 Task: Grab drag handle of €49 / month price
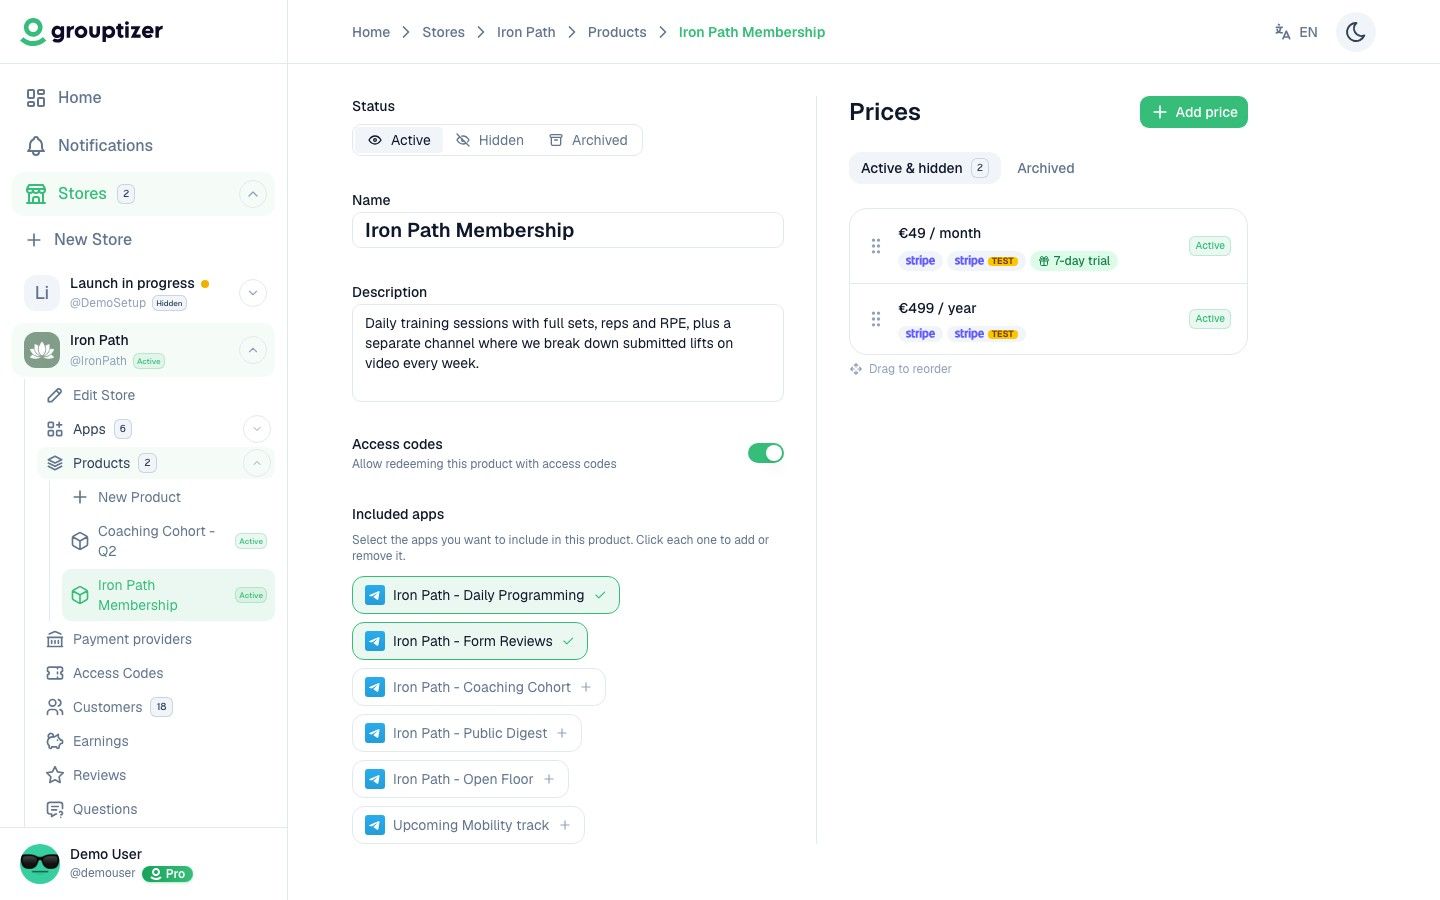pyautogui.click(x=876, y=246)
